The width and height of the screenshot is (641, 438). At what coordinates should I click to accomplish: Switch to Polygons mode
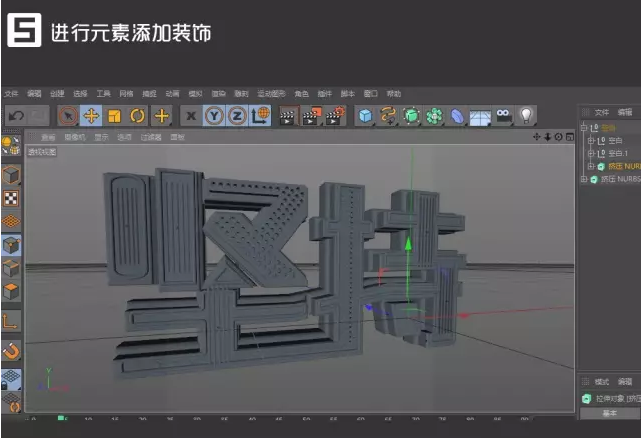click(x=11, y=292)
